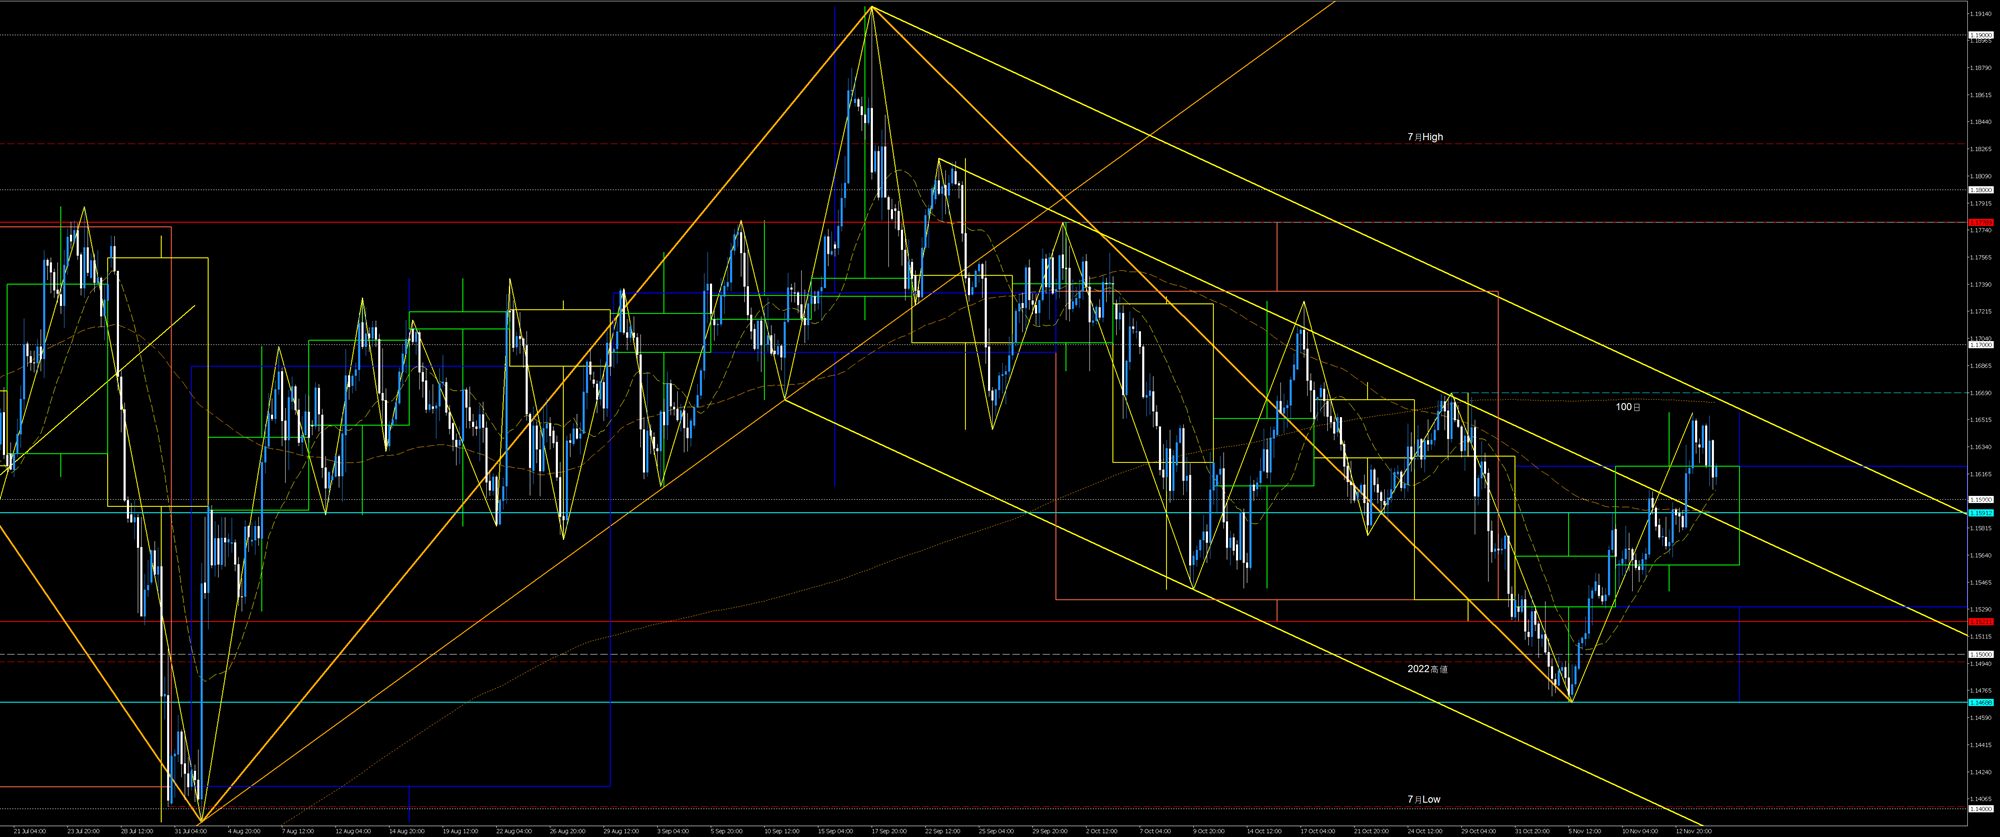Select the 100日 moving average label
Viewport: 2000px width, 837px height.
[1628, 408]
